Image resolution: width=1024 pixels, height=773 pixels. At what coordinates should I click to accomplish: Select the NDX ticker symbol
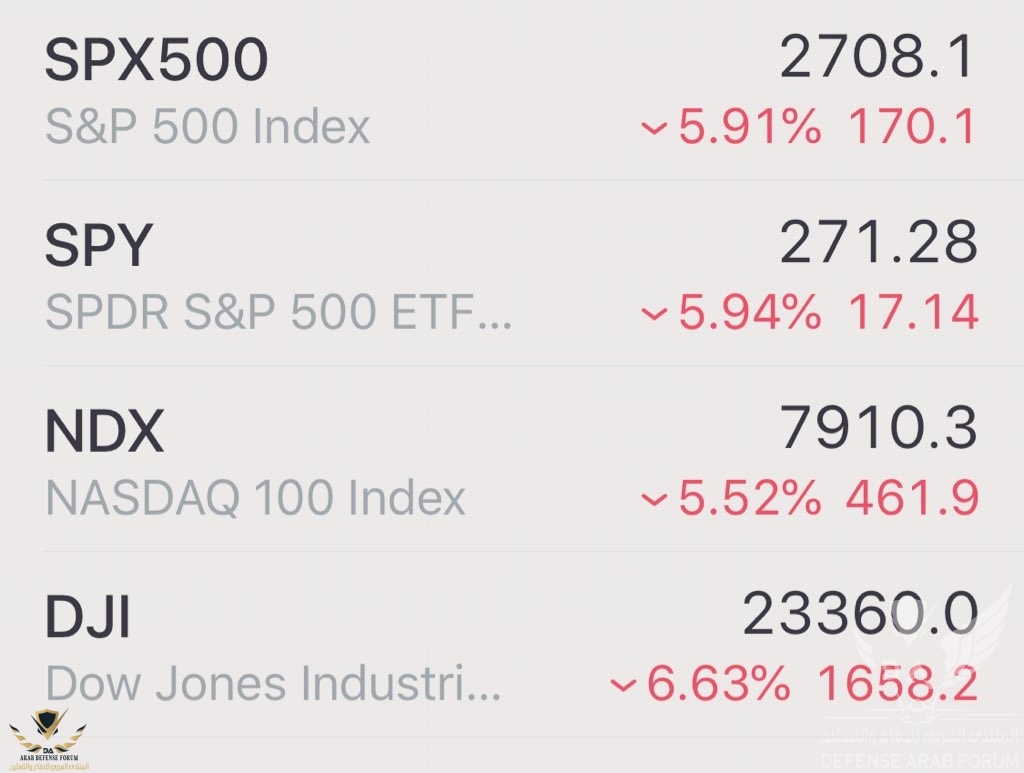pos(104,433)
